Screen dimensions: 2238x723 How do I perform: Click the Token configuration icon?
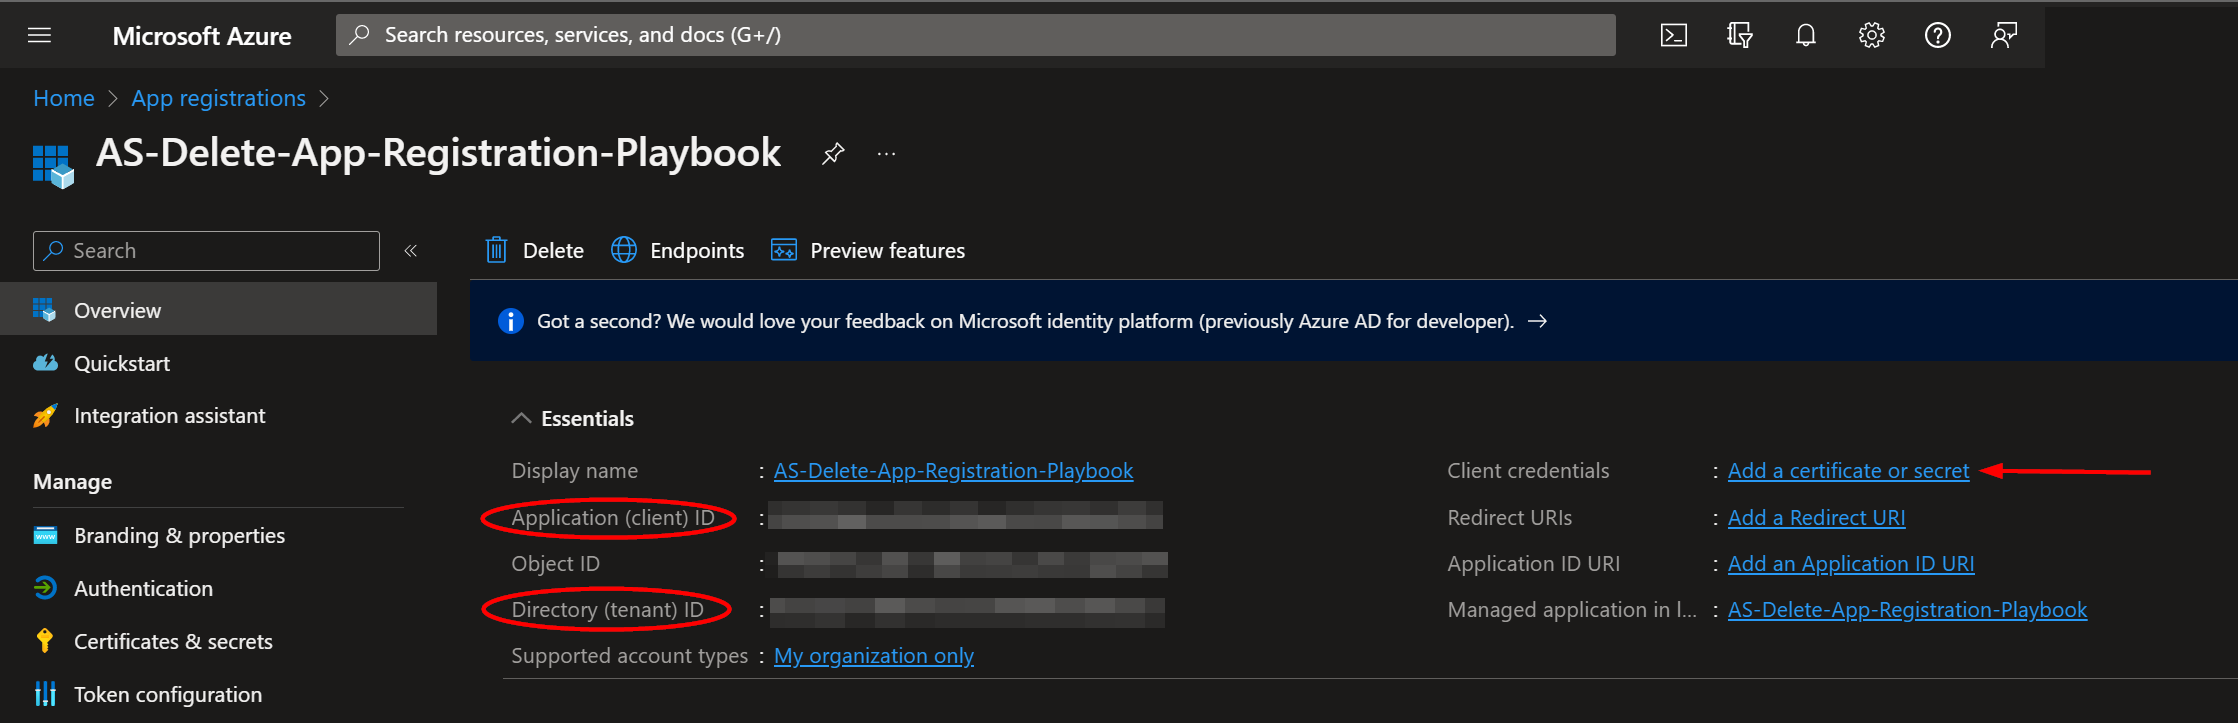(45, 694)
